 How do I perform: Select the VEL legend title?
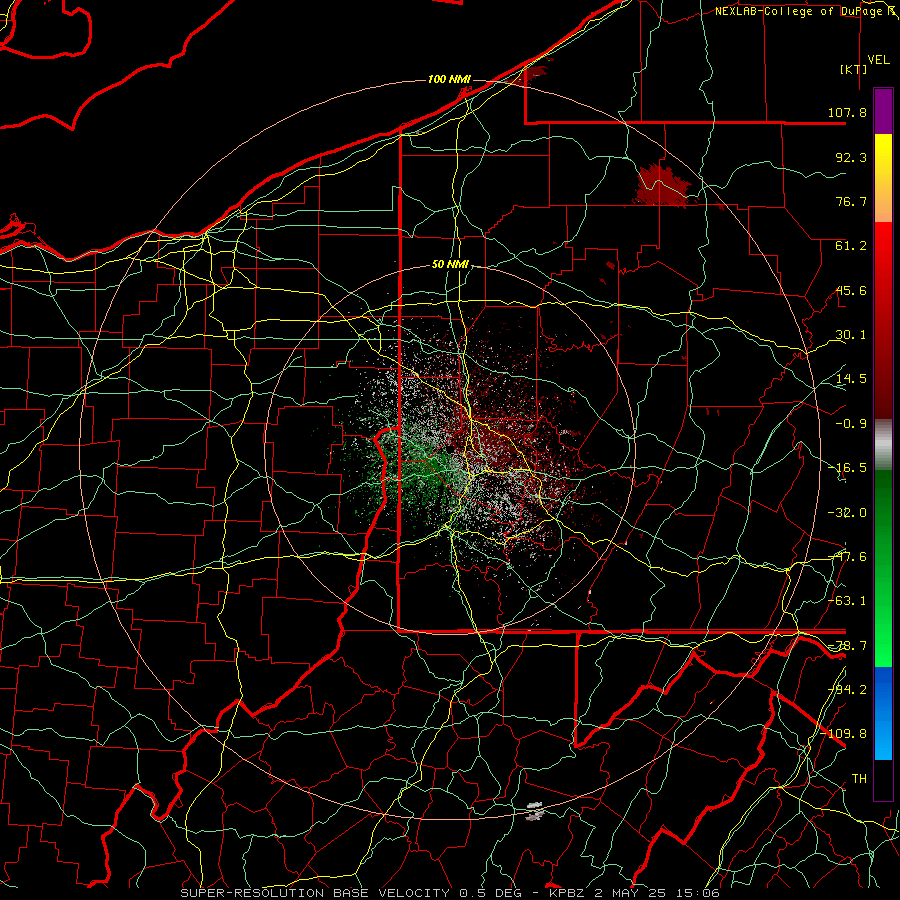coord(879,59)
